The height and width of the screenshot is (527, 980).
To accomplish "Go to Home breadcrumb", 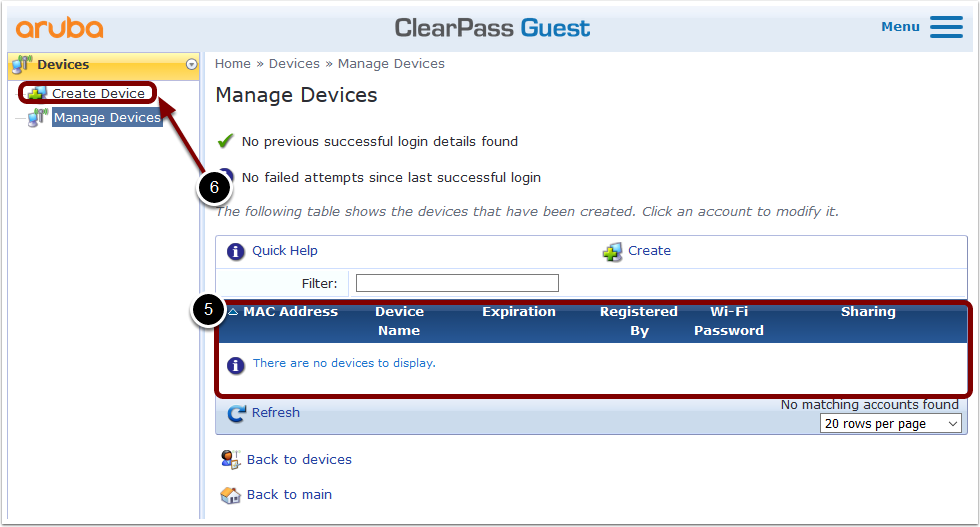I will coord(232,64).
